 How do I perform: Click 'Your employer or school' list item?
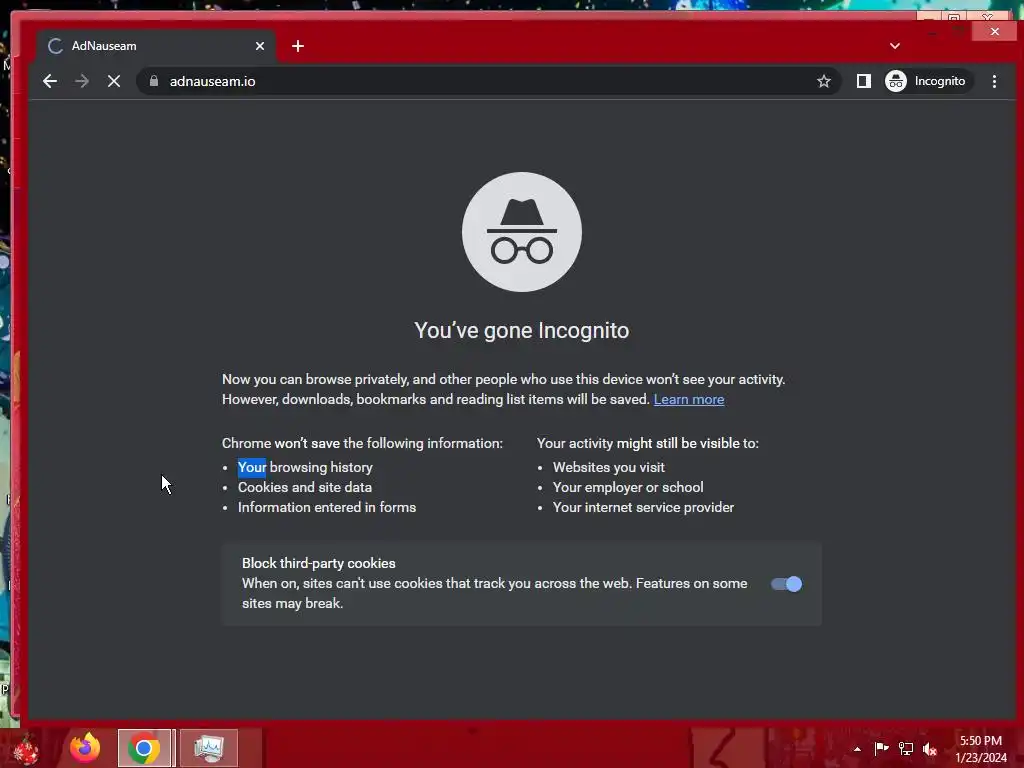[628, 487]
